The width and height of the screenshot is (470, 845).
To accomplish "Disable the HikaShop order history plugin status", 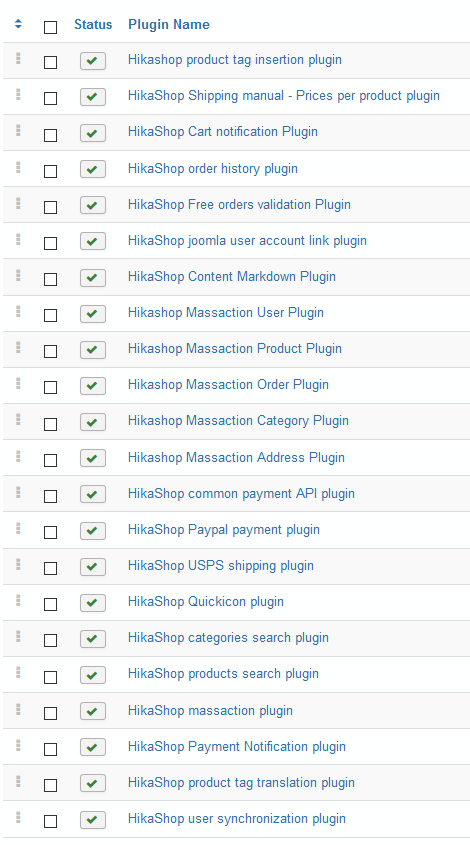I will tap(93, 169).
